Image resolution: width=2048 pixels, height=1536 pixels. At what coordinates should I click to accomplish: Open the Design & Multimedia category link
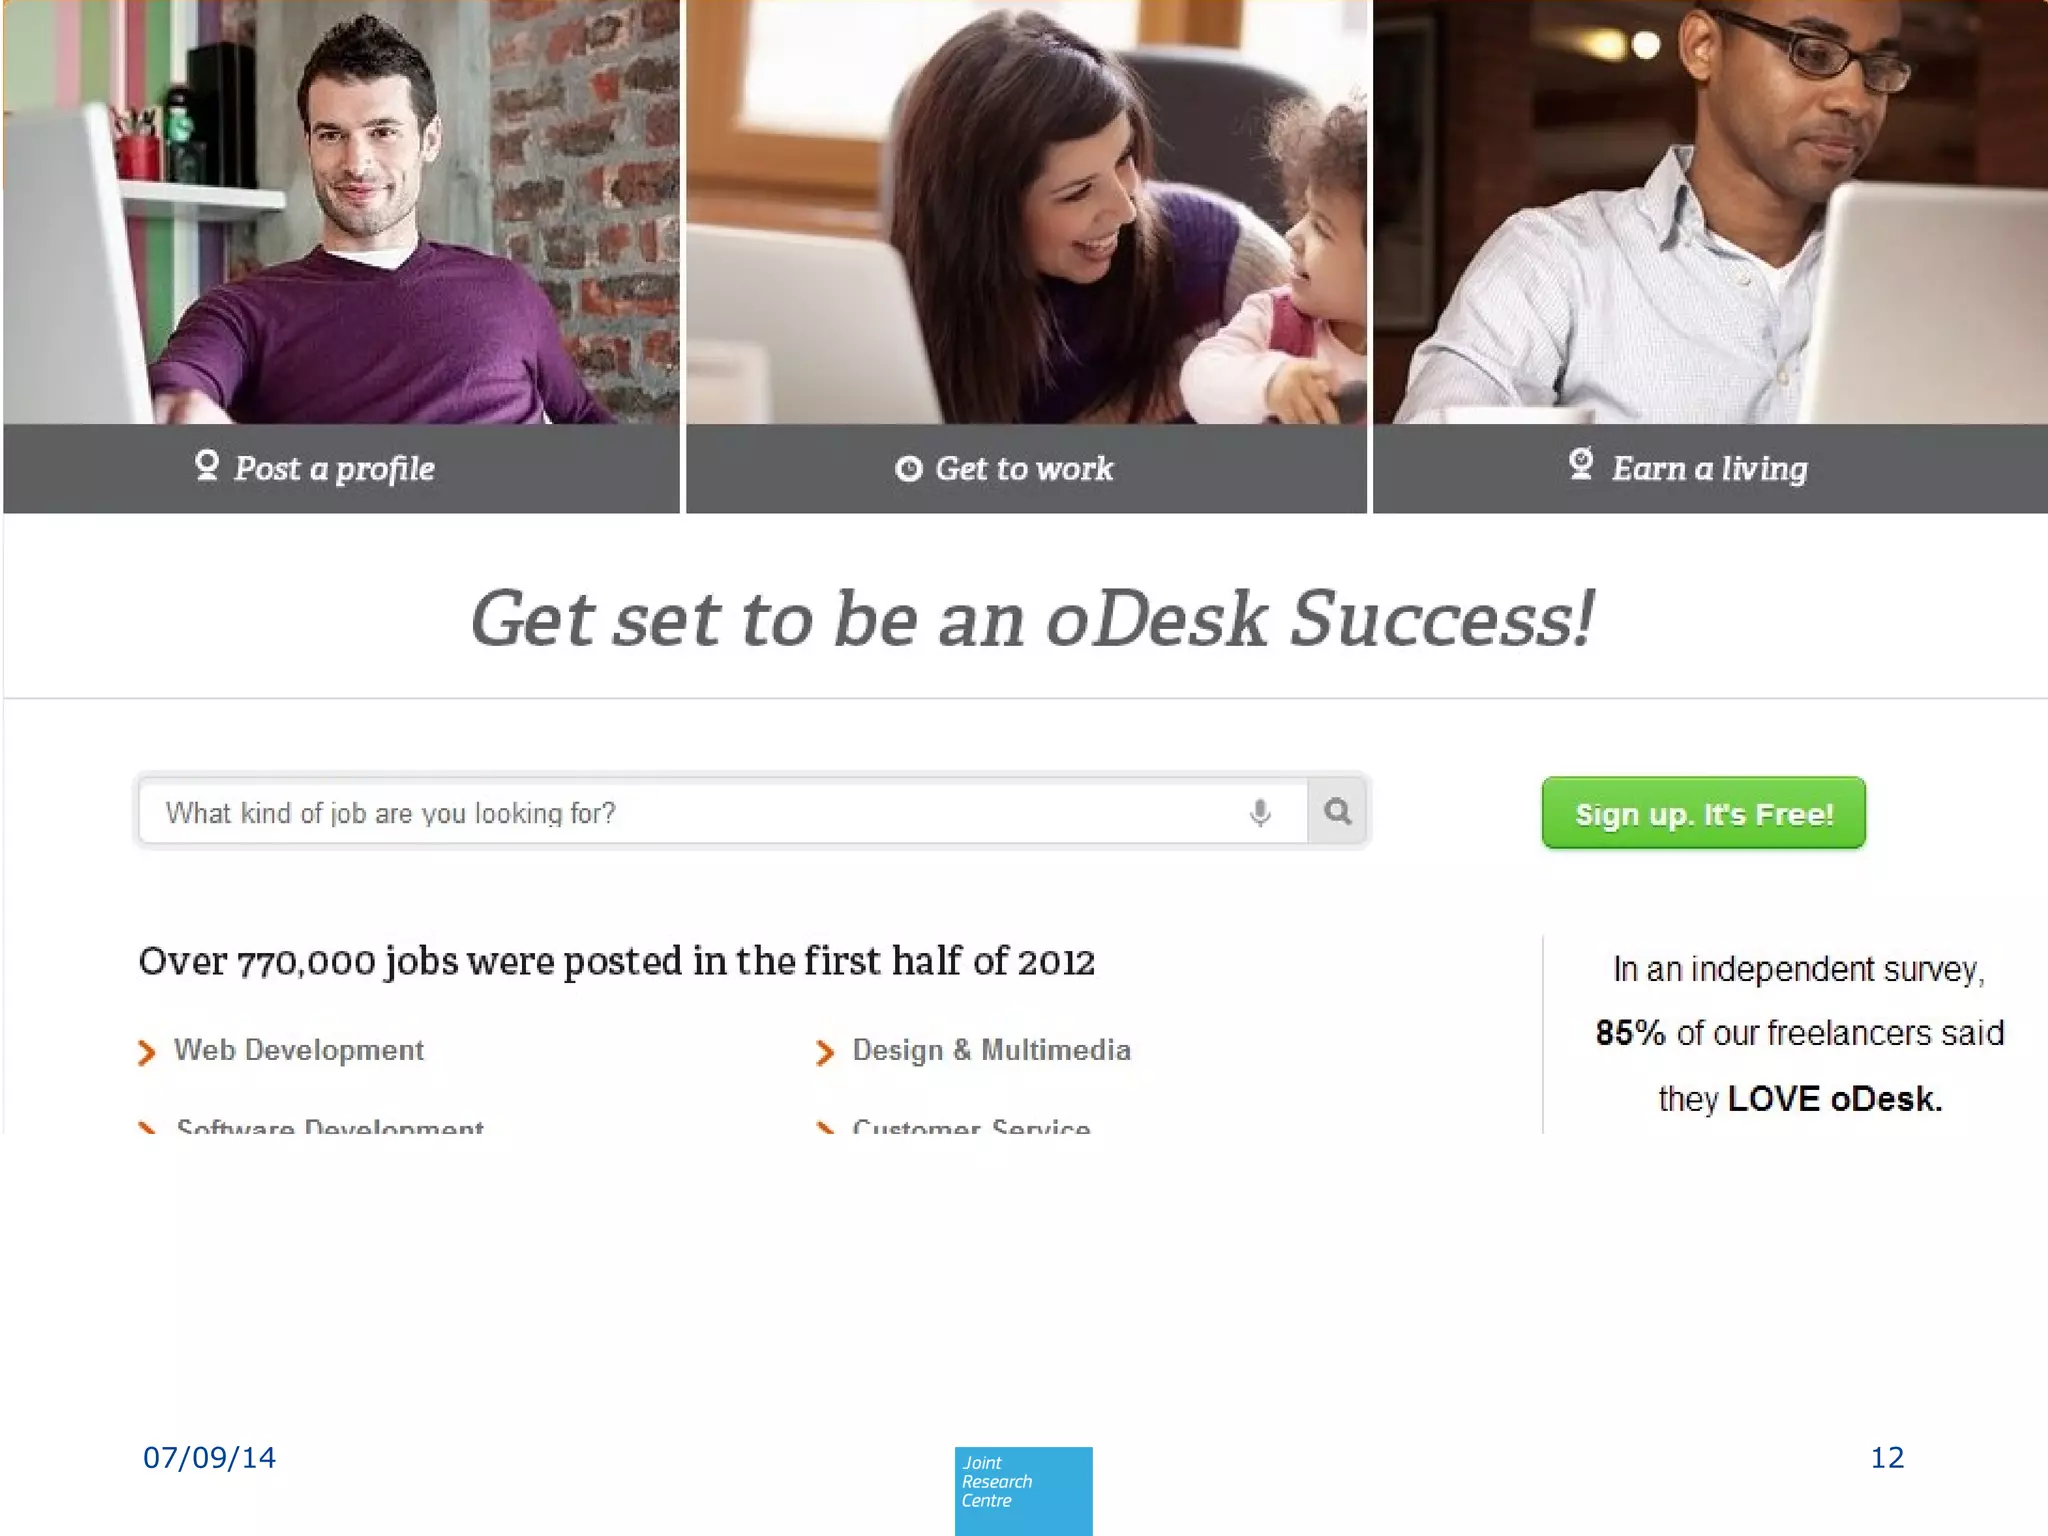pyautogui.click(x=991, y=1050)
